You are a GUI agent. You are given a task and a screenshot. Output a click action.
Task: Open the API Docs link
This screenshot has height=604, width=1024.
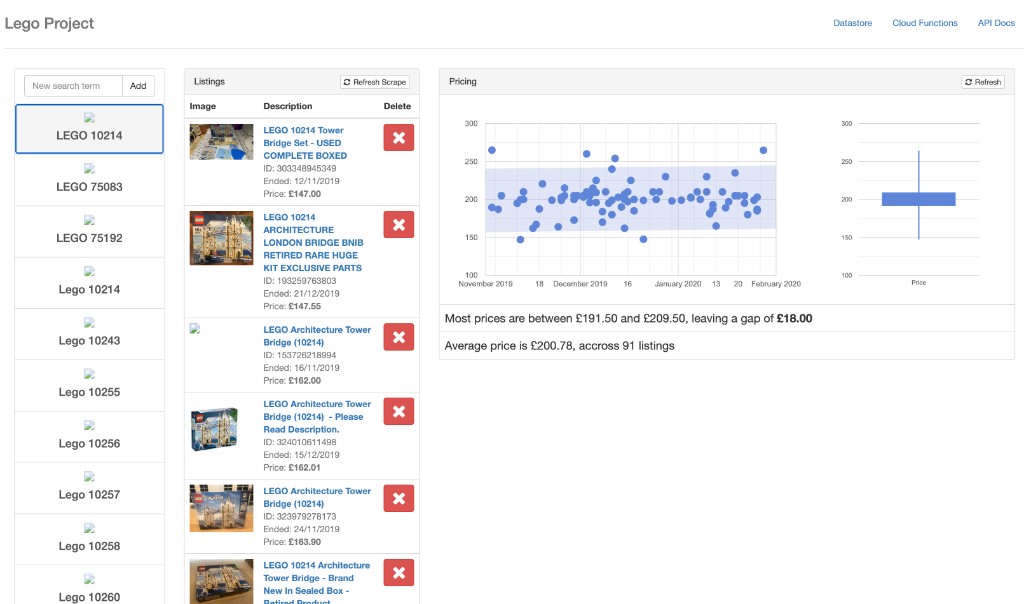coord(996,23)
